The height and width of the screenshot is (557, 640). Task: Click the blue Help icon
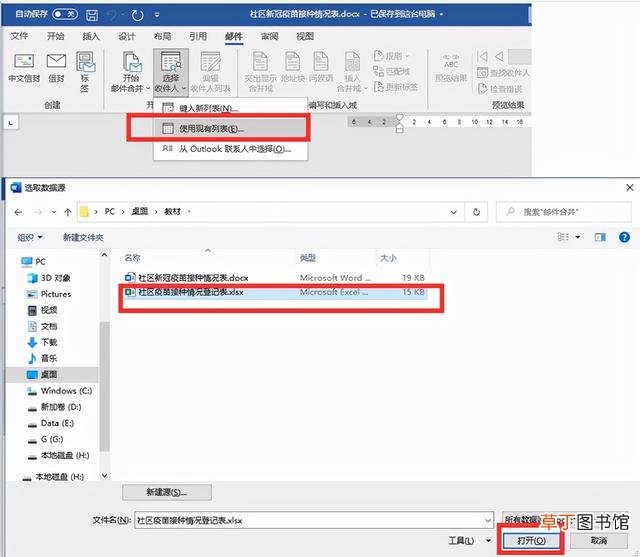624,237
